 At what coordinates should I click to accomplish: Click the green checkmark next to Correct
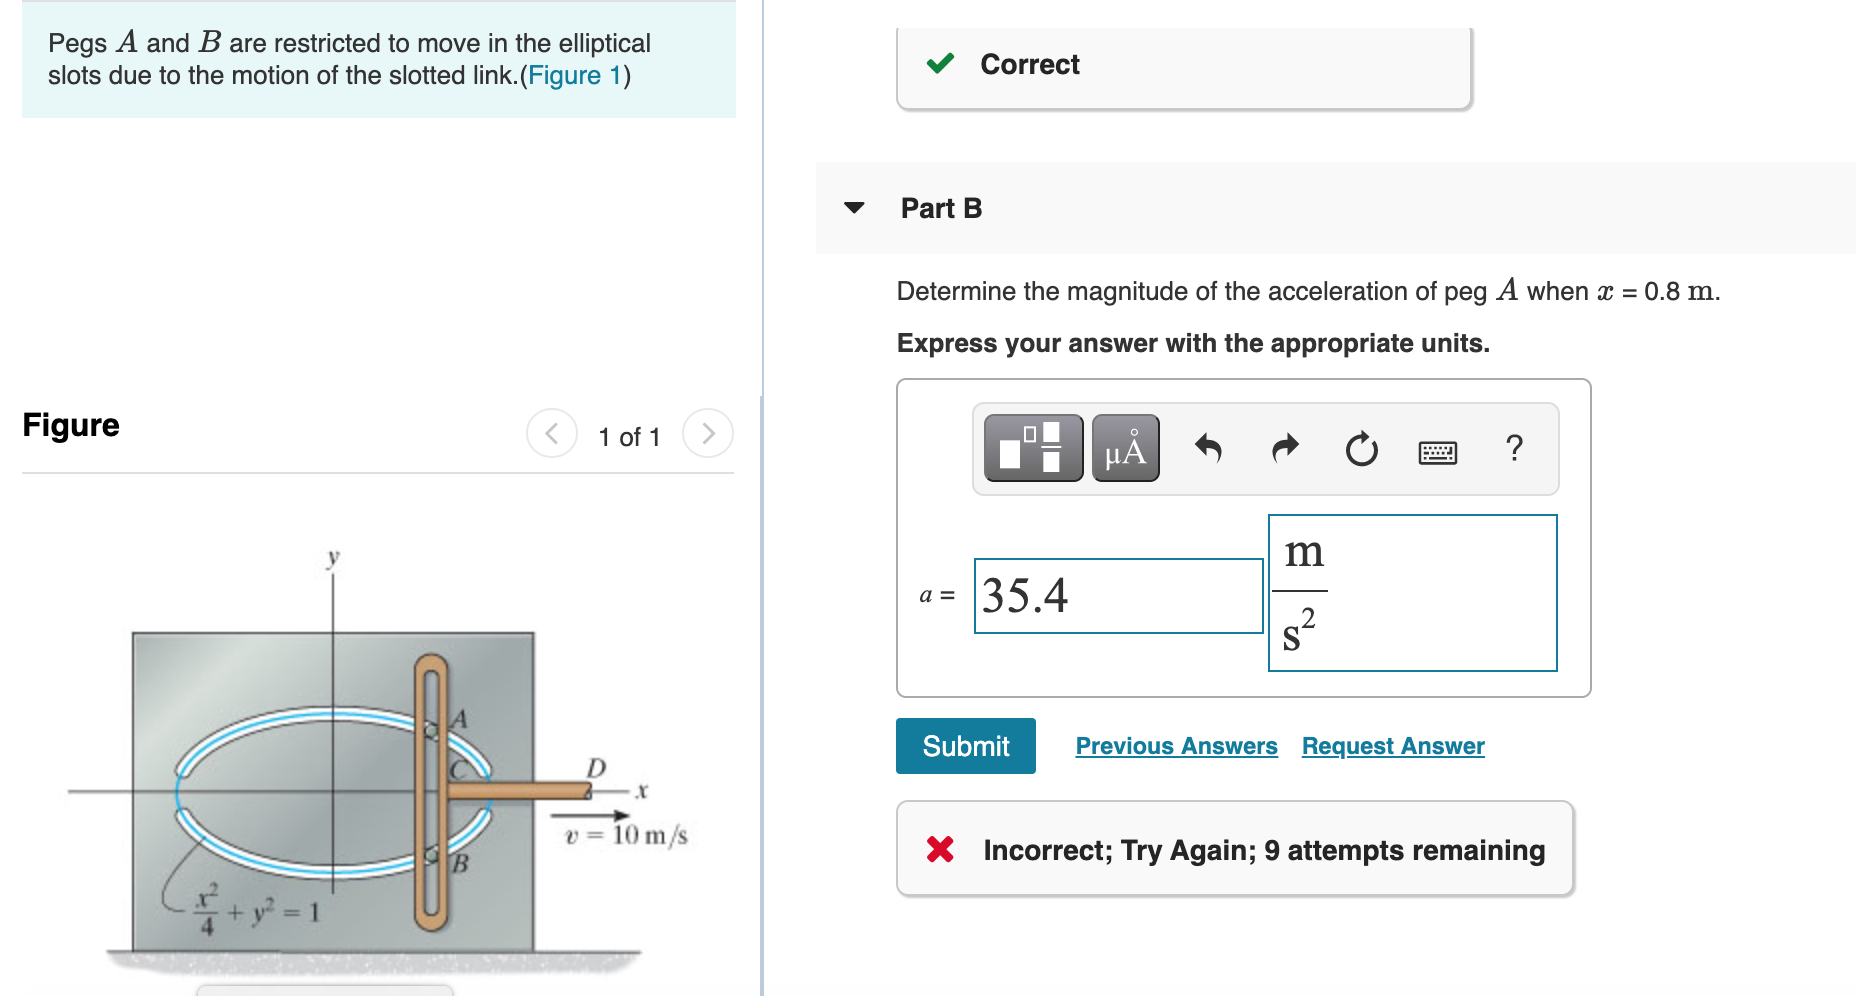point(940,64)
